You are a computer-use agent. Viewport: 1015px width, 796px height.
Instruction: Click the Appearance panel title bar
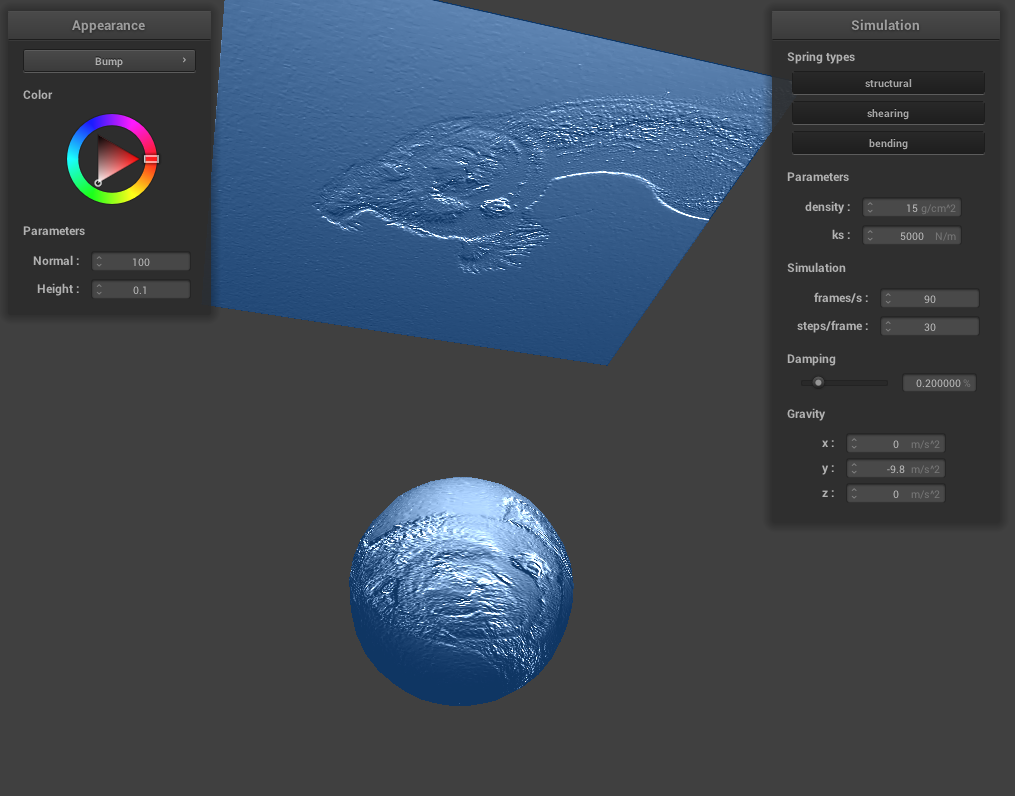(x=109, y=25)
